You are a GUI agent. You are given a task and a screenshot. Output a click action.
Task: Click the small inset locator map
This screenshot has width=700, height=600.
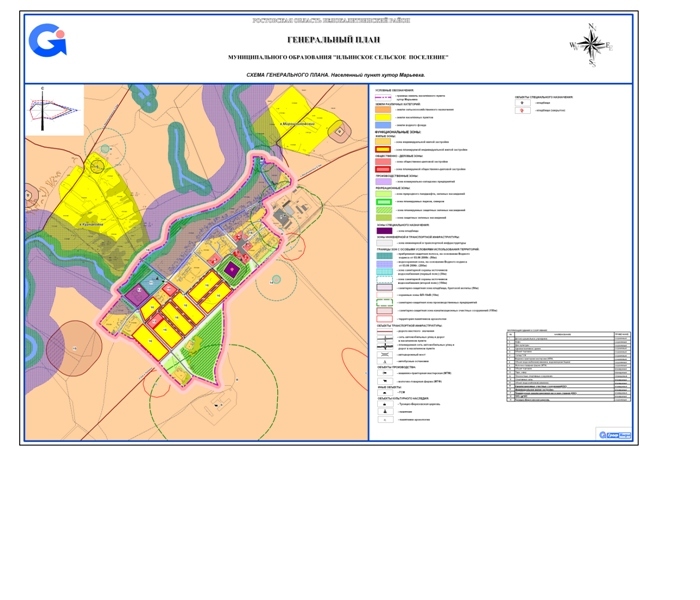(x=56, y=110)
